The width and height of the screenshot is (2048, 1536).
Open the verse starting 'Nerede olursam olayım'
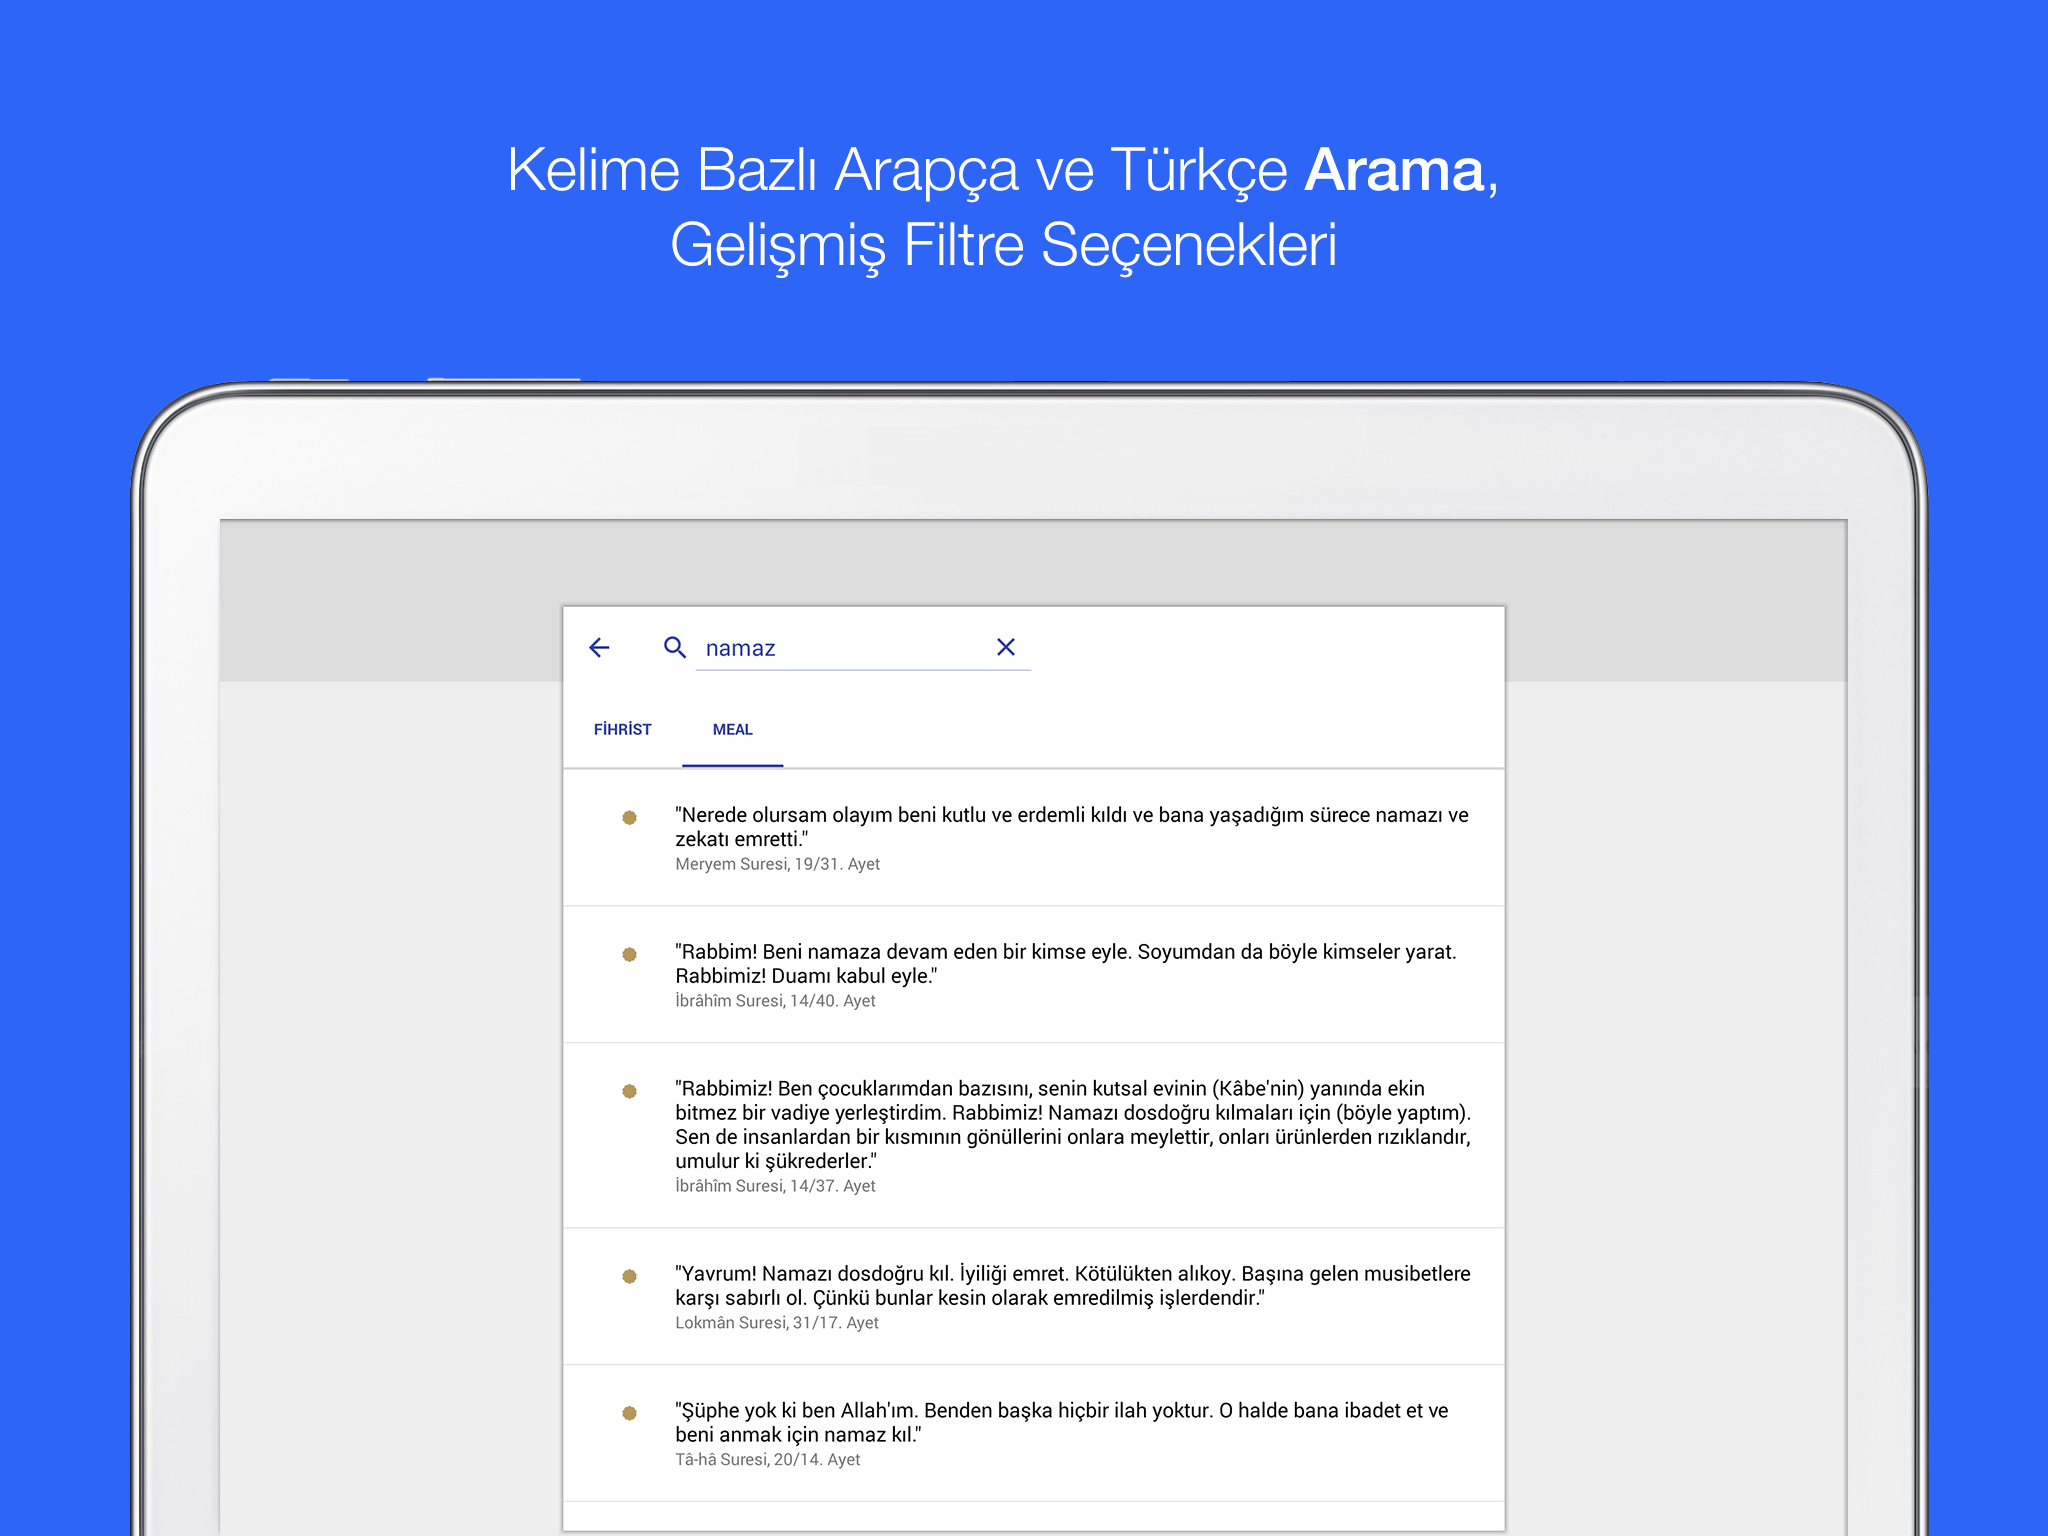pos(1034,838)
